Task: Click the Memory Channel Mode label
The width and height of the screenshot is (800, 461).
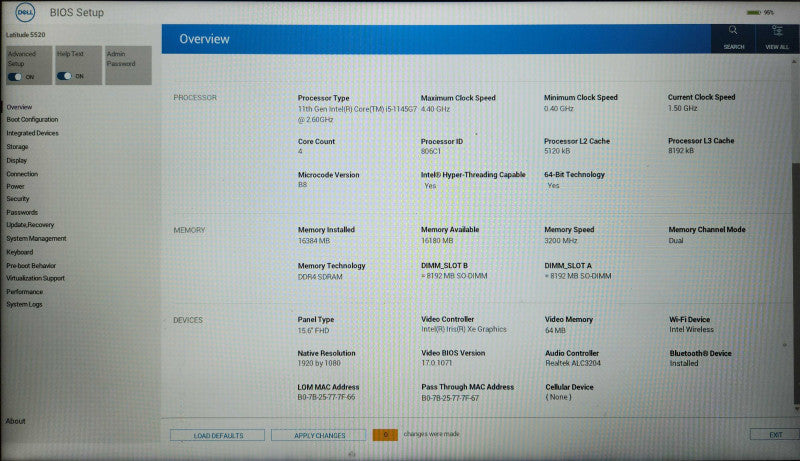Action: (707, 230)
